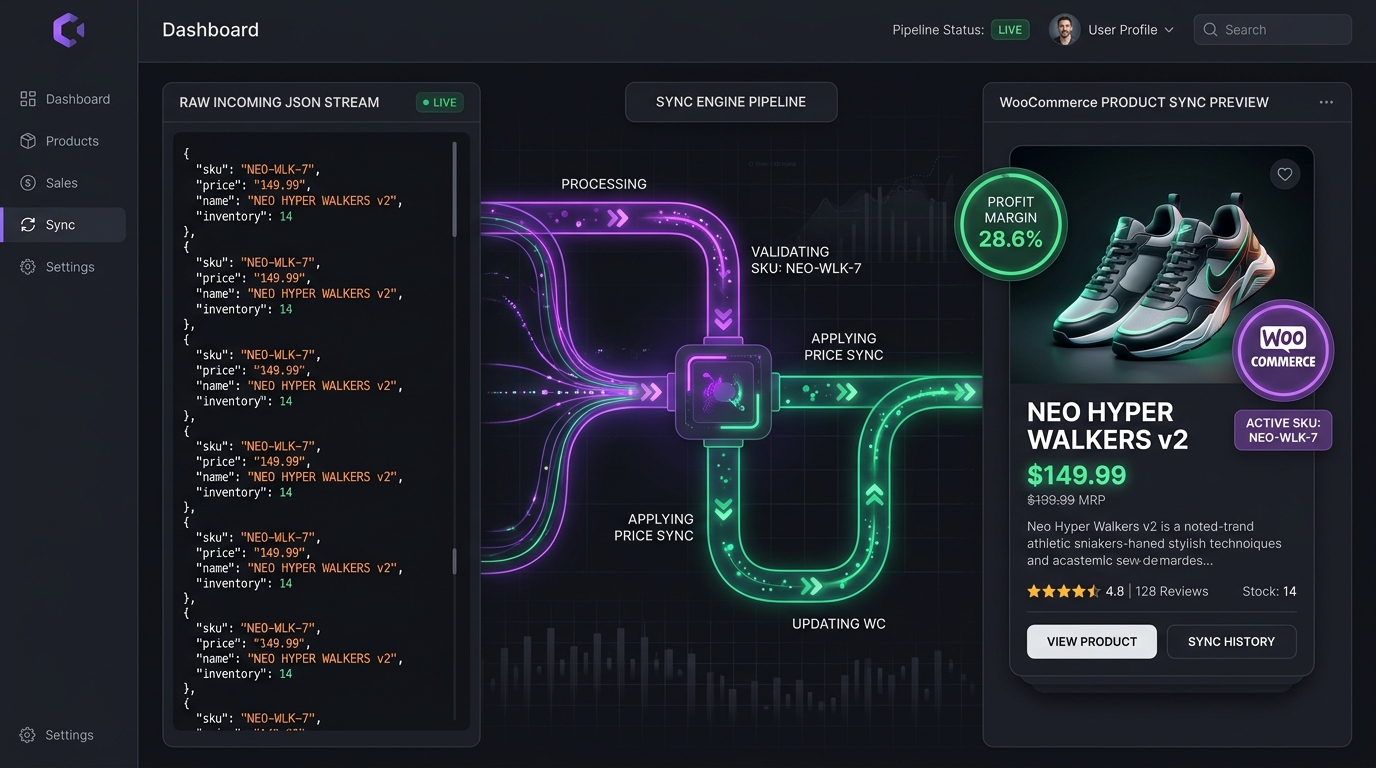Click the Stock: 14 value
Screen dimensions: 1376x768
pos(1269,591)
